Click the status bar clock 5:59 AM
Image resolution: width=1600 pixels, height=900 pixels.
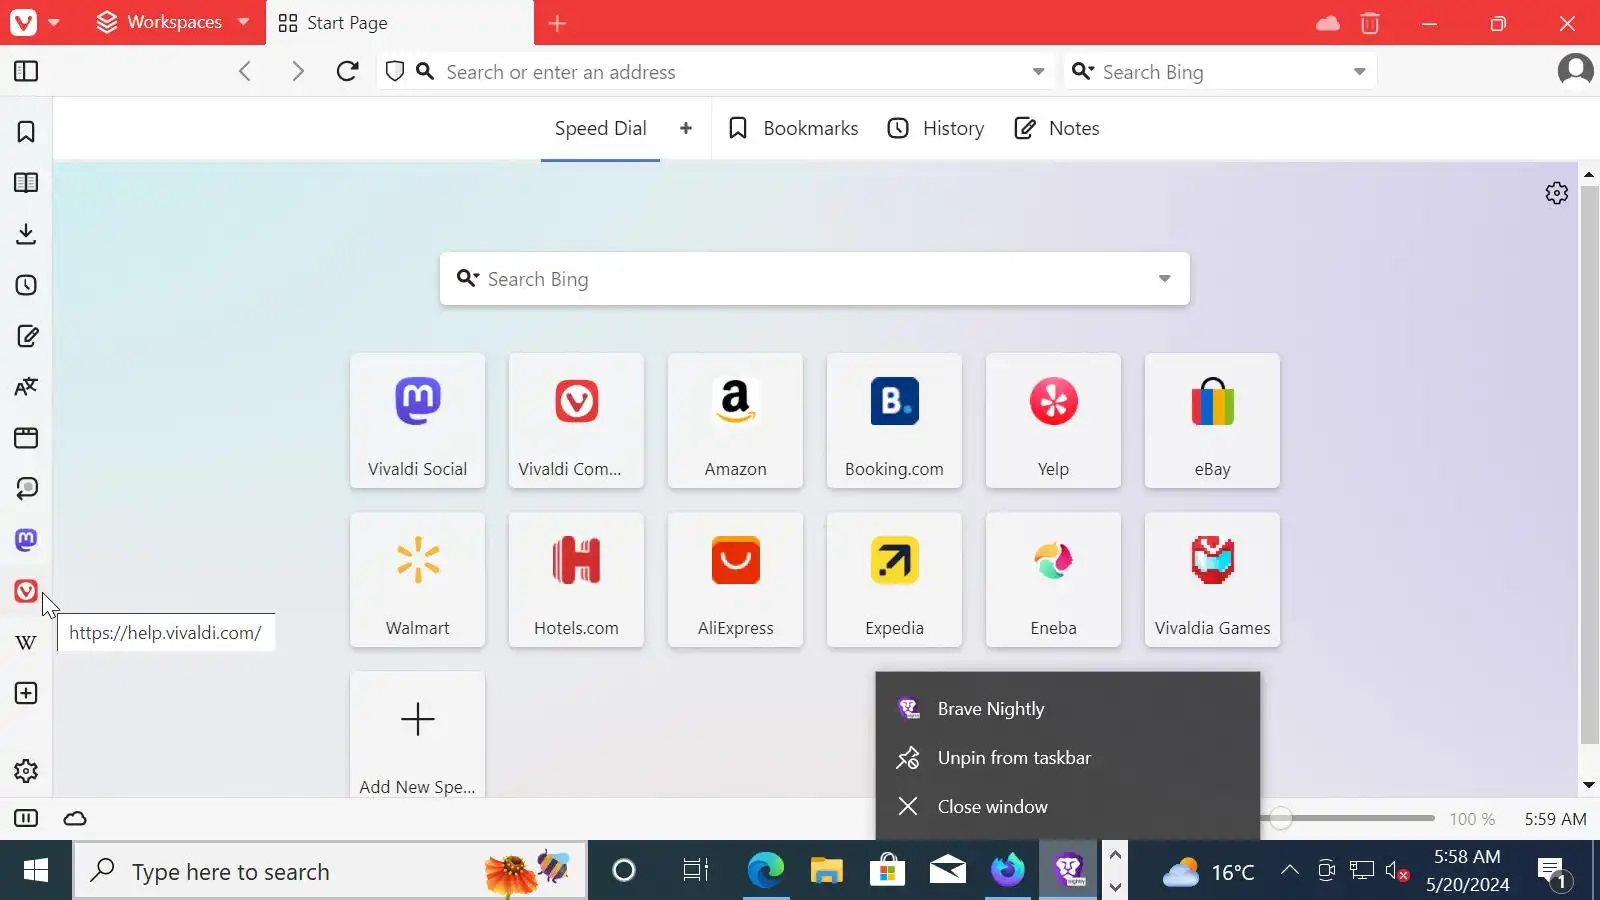click(x=1555, y=819)
